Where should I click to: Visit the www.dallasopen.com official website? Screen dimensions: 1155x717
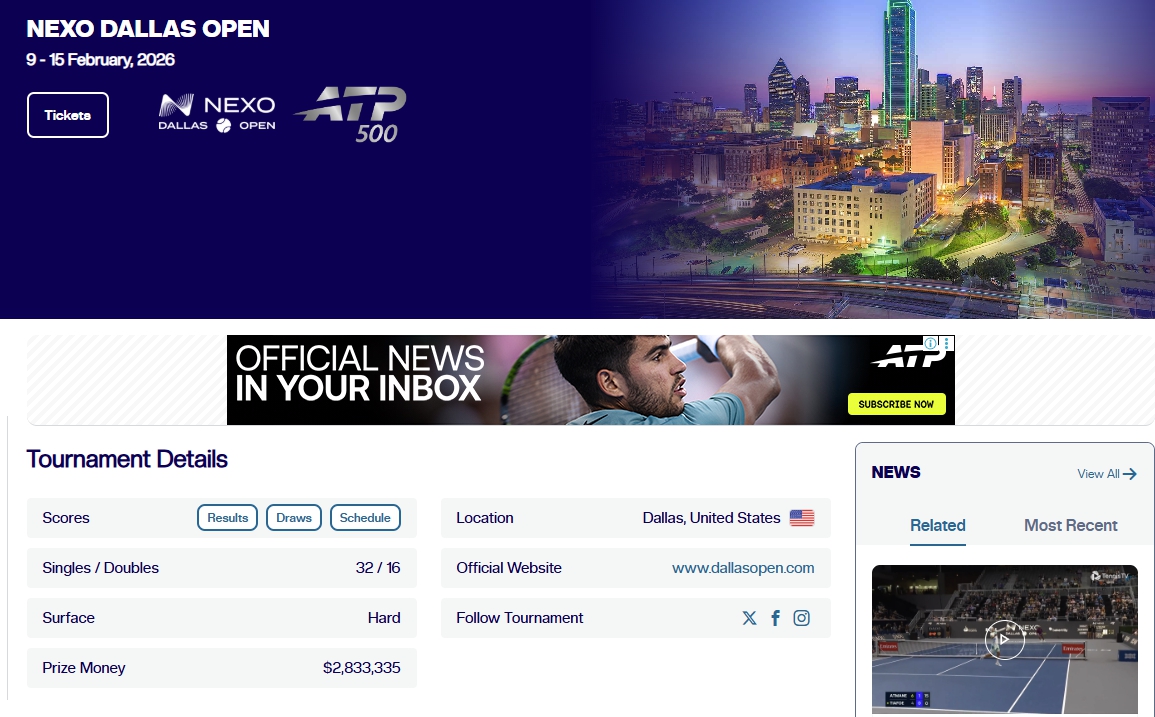click(742, 568)
